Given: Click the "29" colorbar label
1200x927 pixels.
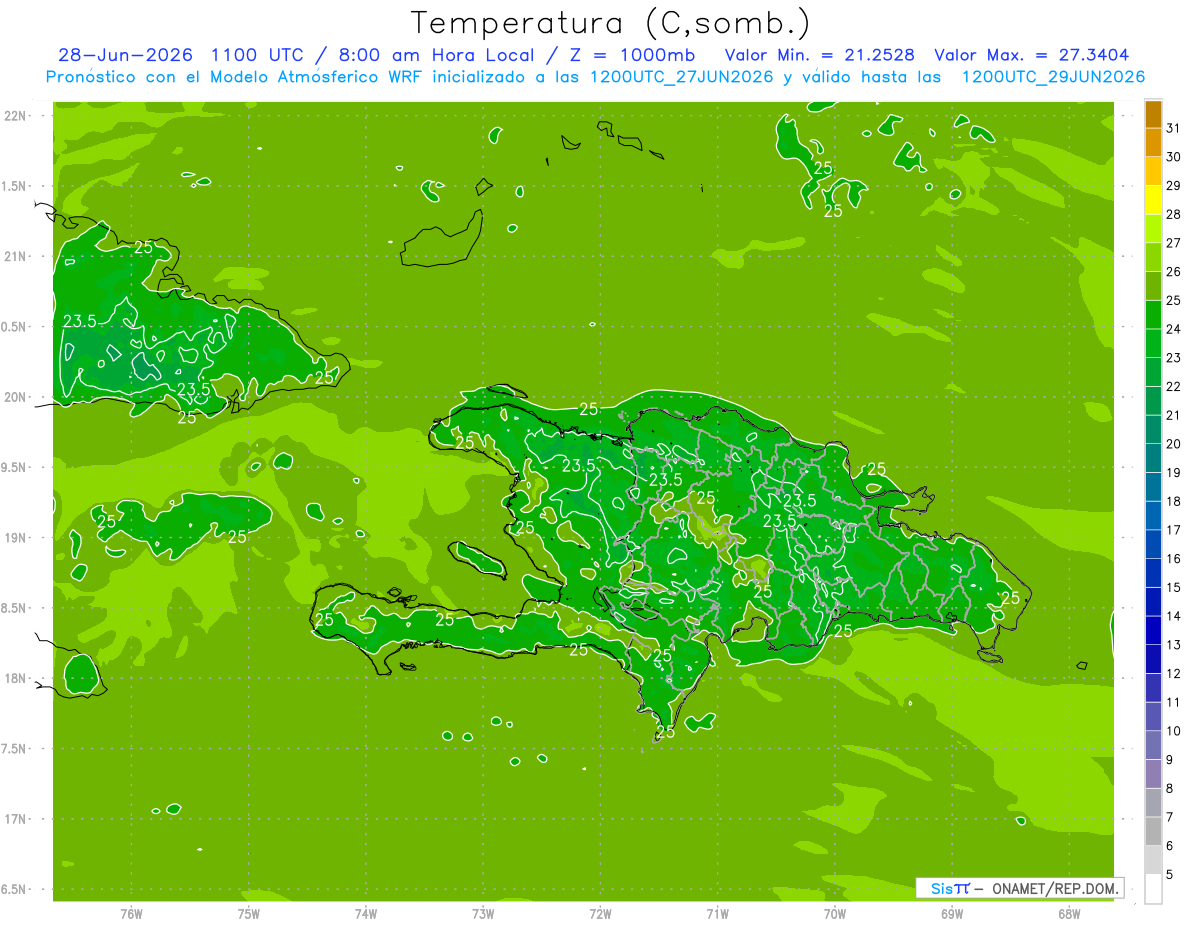Looking at the screenshot, I should click(x=1174, y=185).
